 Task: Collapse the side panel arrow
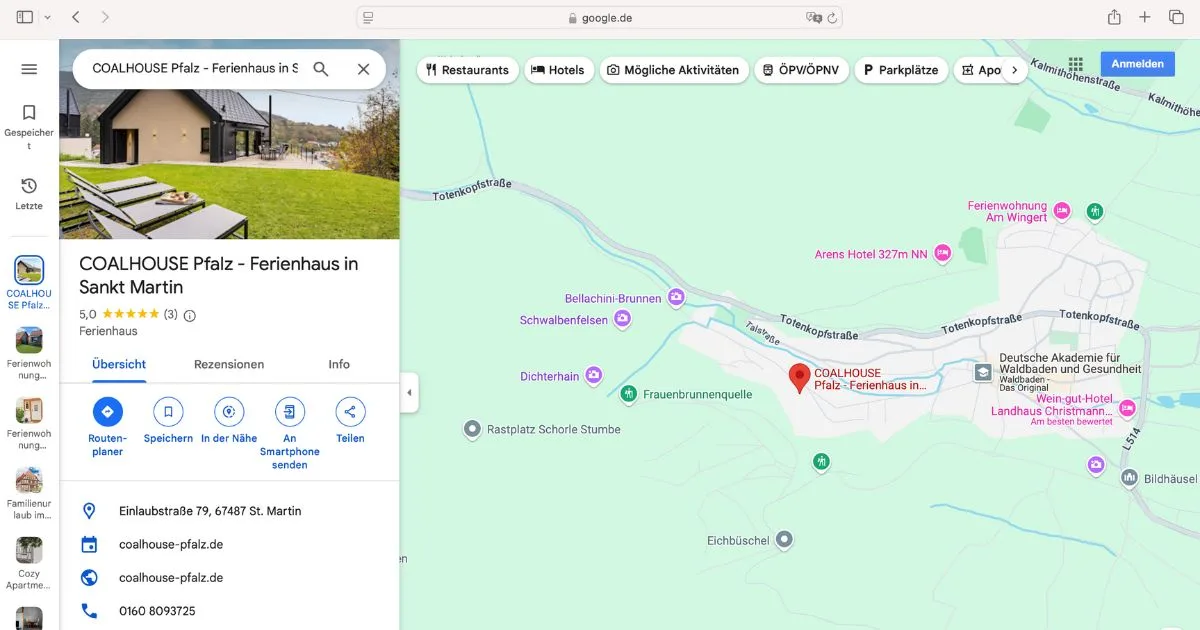[408, 393]
